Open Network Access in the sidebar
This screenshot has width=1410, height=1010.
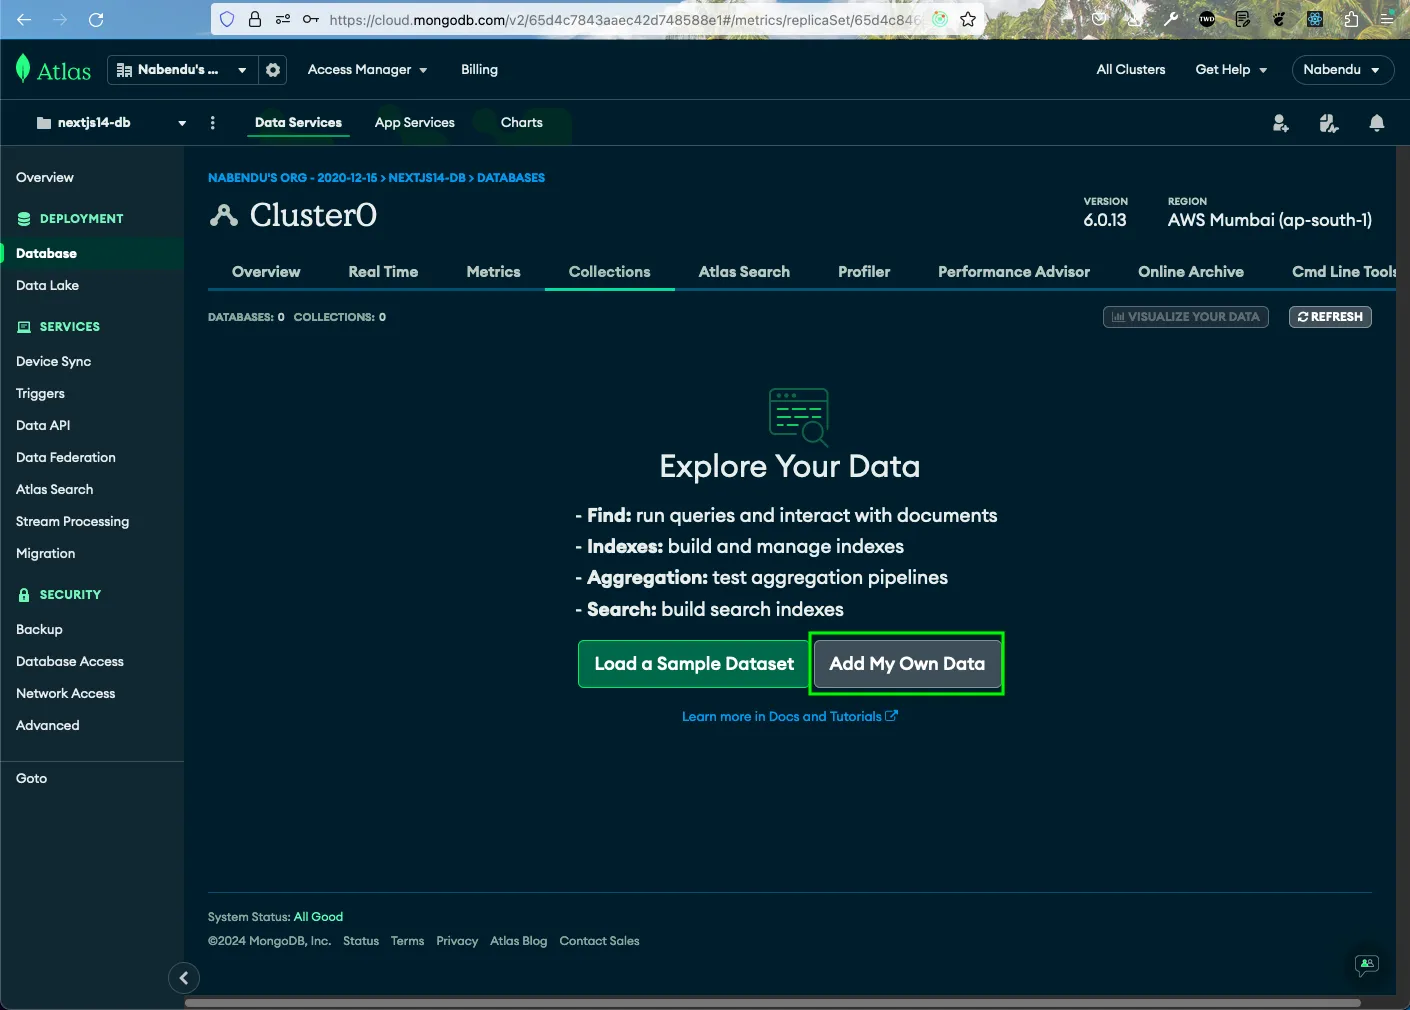point(65,694)
